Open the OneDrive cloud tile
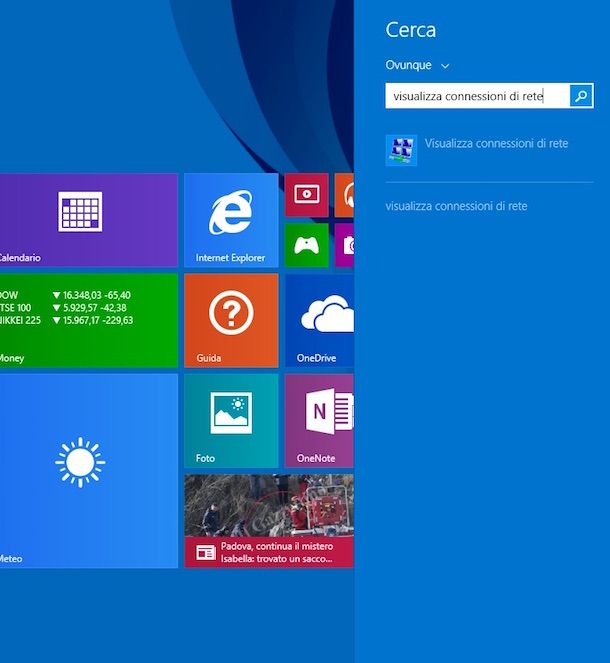The width and height of the screenshot is (610, 663). tap(319, 320)
